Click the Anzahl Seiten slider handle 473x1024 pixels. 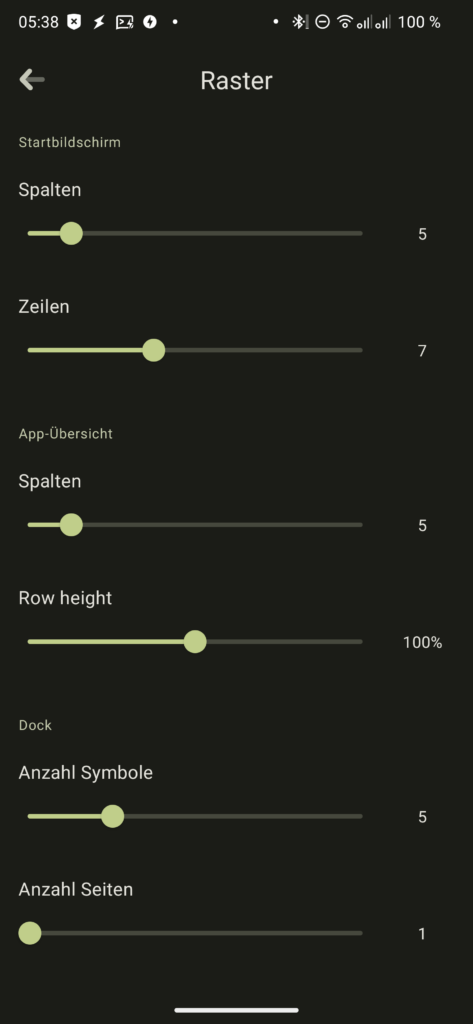29,933
